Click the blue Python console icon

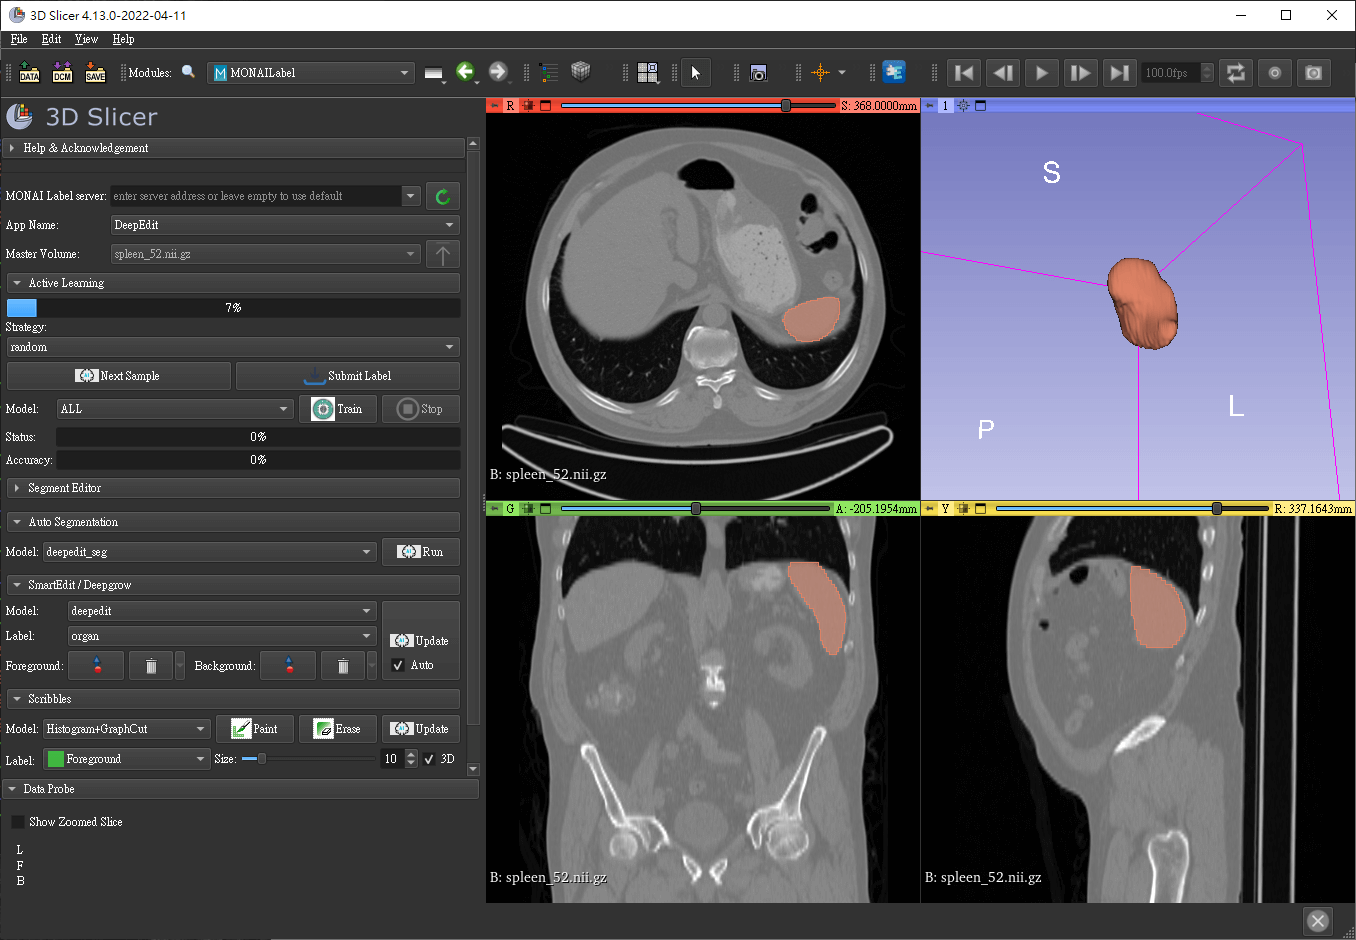coord(894,72)
